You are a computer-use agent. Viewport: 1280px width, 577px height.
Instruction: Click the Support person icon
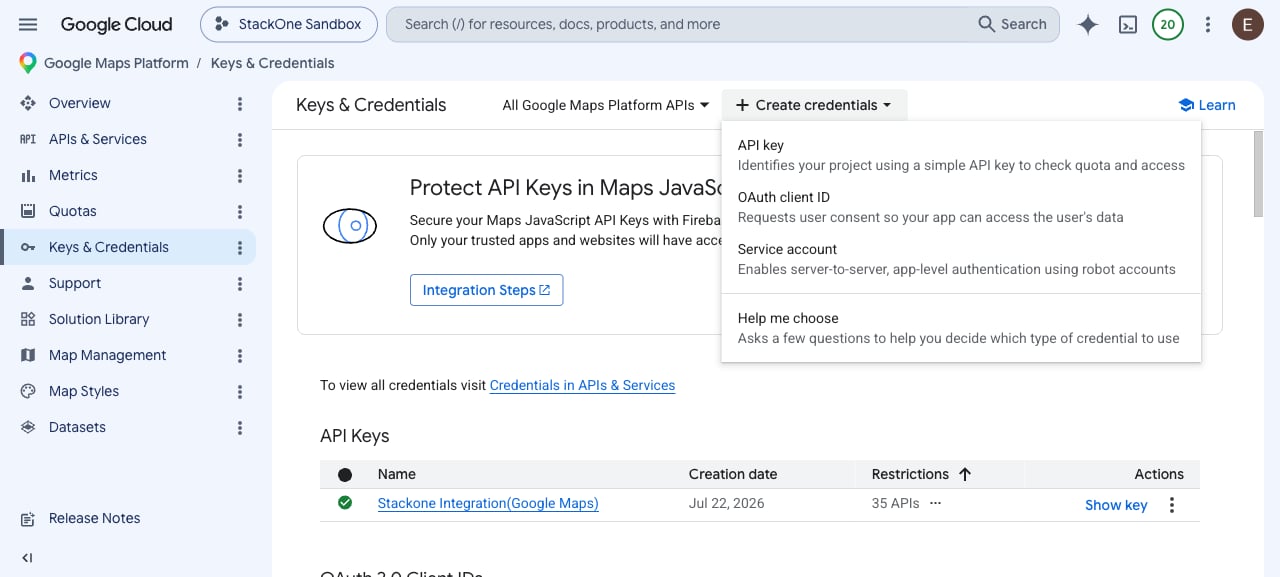click(x=28, y=283)
